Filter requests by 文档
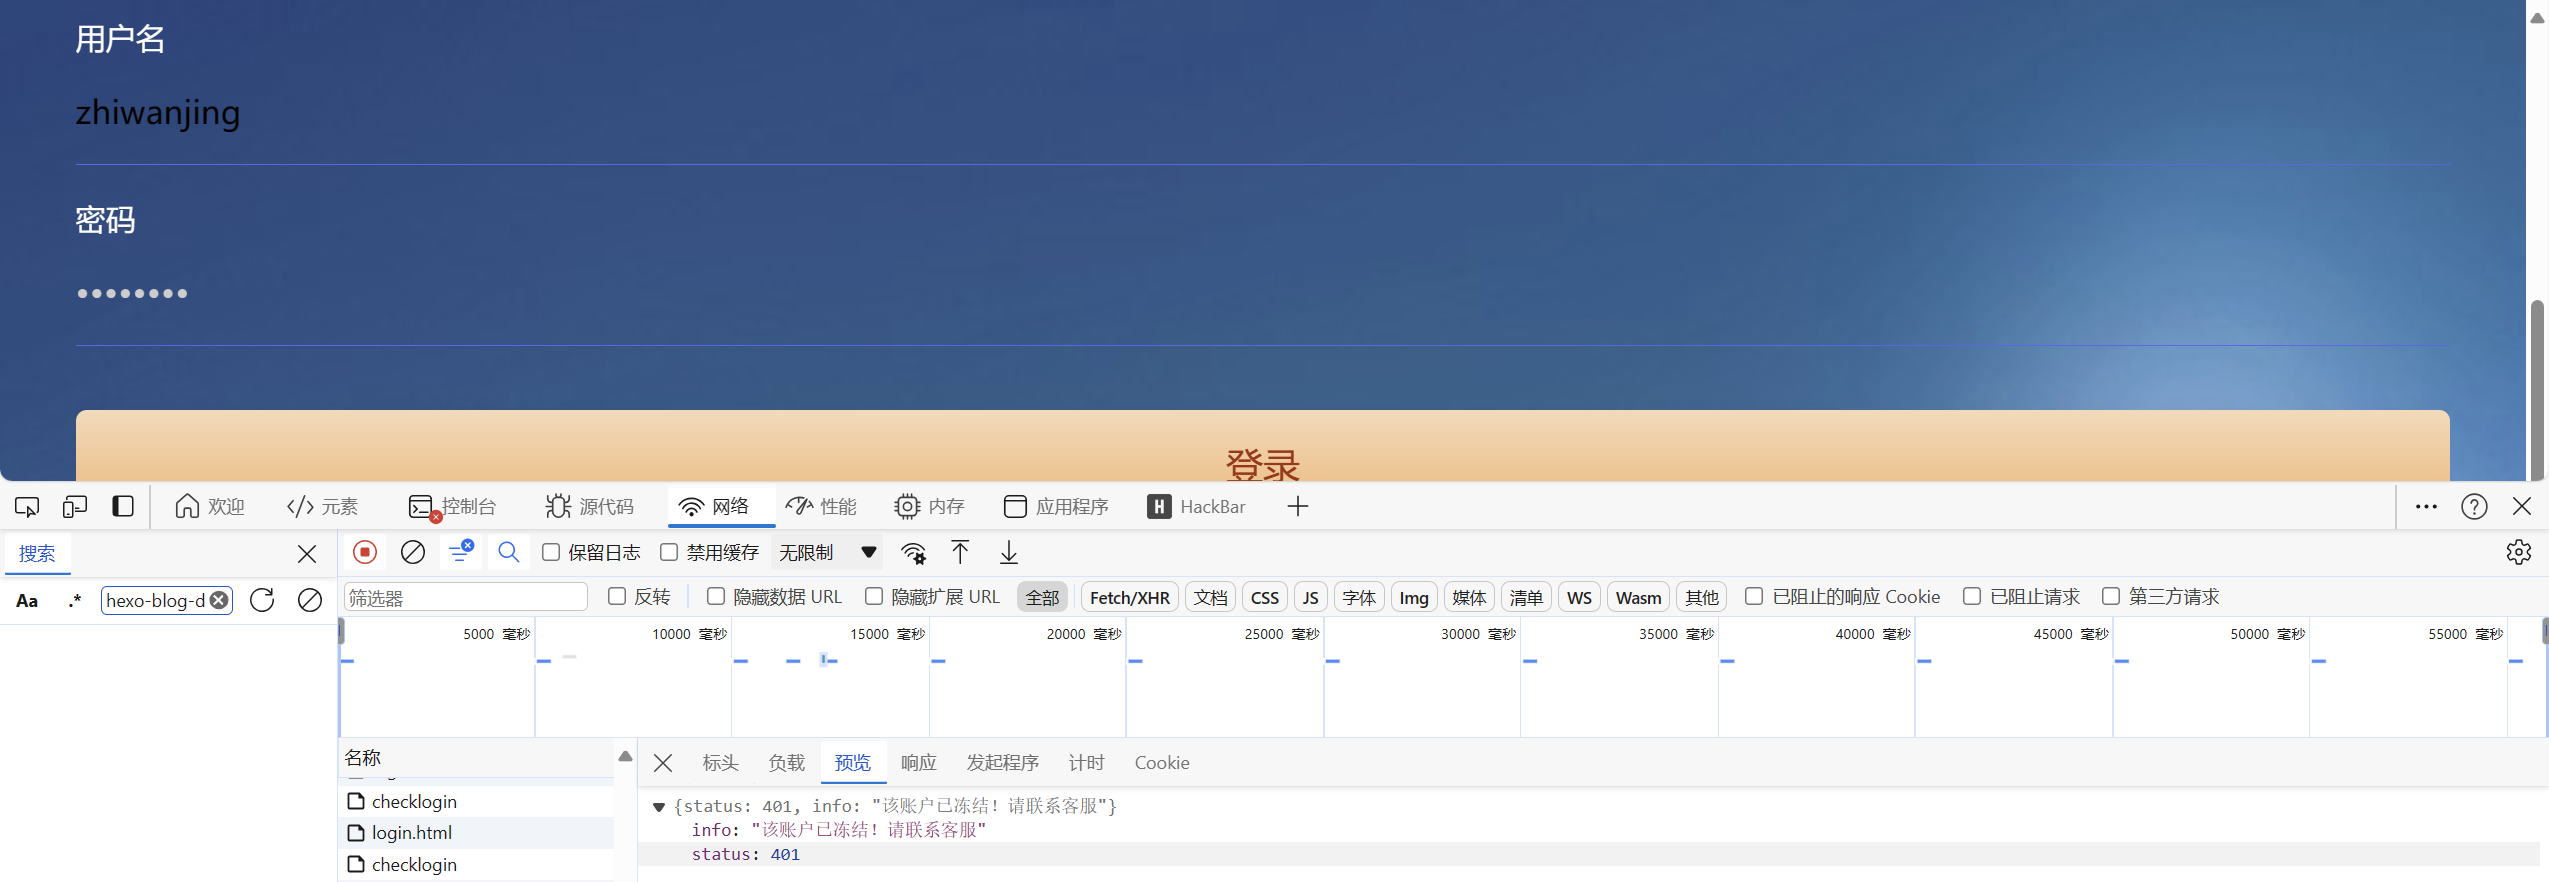The image size is (2549, 882). click(x=1210, y=598)
